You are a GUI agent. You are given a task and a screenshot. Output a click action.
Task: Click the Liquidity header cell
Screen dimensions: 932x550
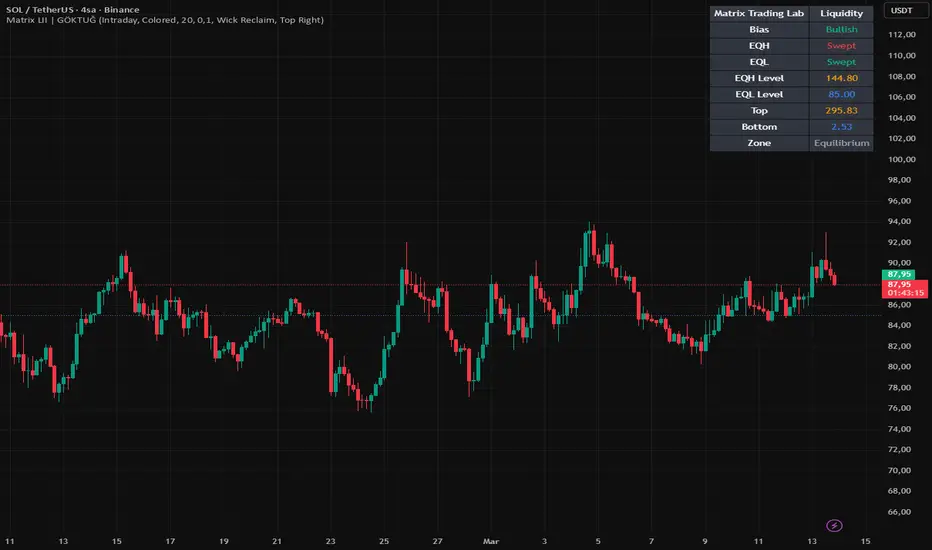pyautogui.click(x=841, y=13)
